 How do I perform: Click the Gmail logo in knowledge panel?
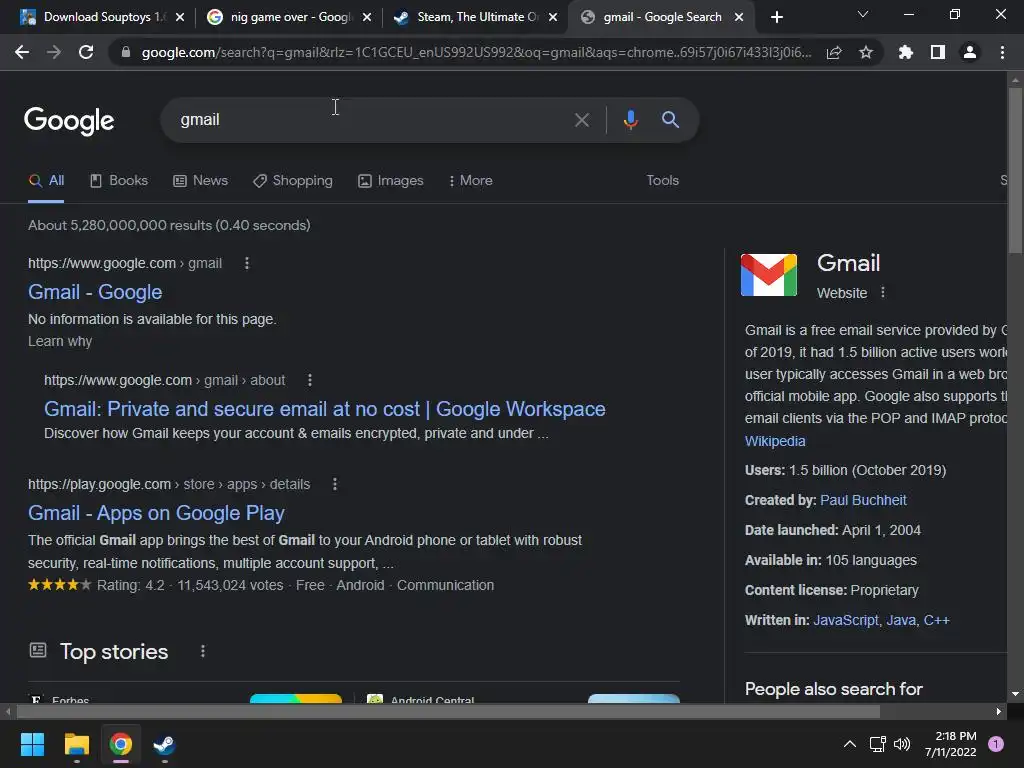[769, 275]
